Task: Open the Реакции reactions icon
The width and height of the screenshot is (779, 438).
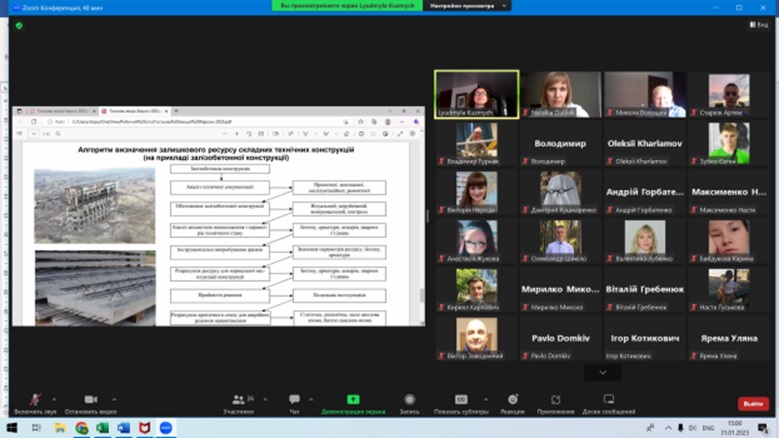Action: [x=512, y=400]
